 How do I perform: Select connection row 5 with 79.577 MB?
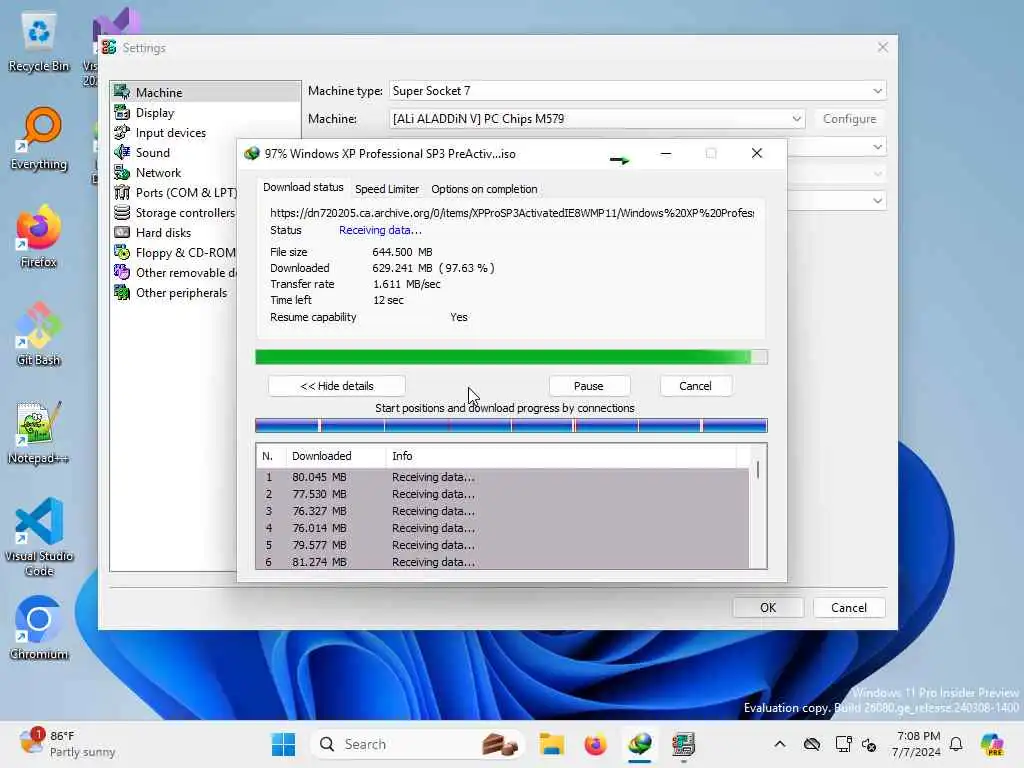point(502,545)
